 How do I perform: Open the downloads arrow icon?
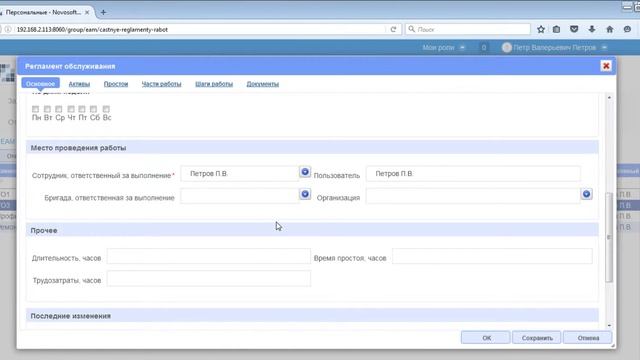[591, 29]
